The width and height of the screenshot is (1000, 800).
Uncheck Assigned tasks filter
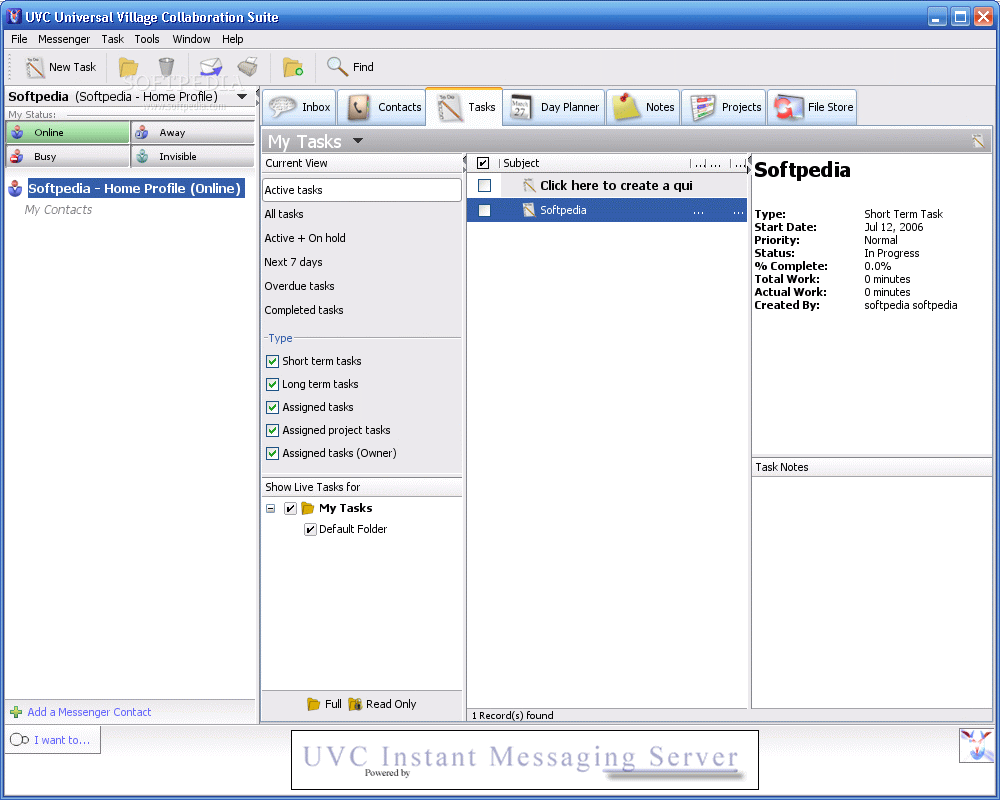pos(272,407)
